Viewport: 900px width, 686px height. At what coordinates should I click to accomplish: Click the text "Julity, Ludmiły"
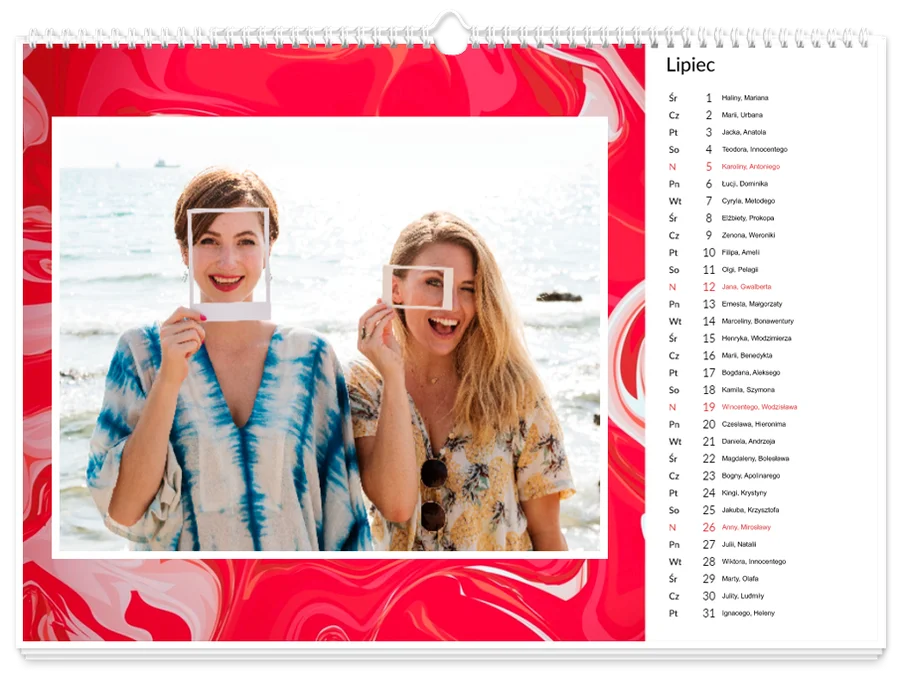click(x=743, y=596)
